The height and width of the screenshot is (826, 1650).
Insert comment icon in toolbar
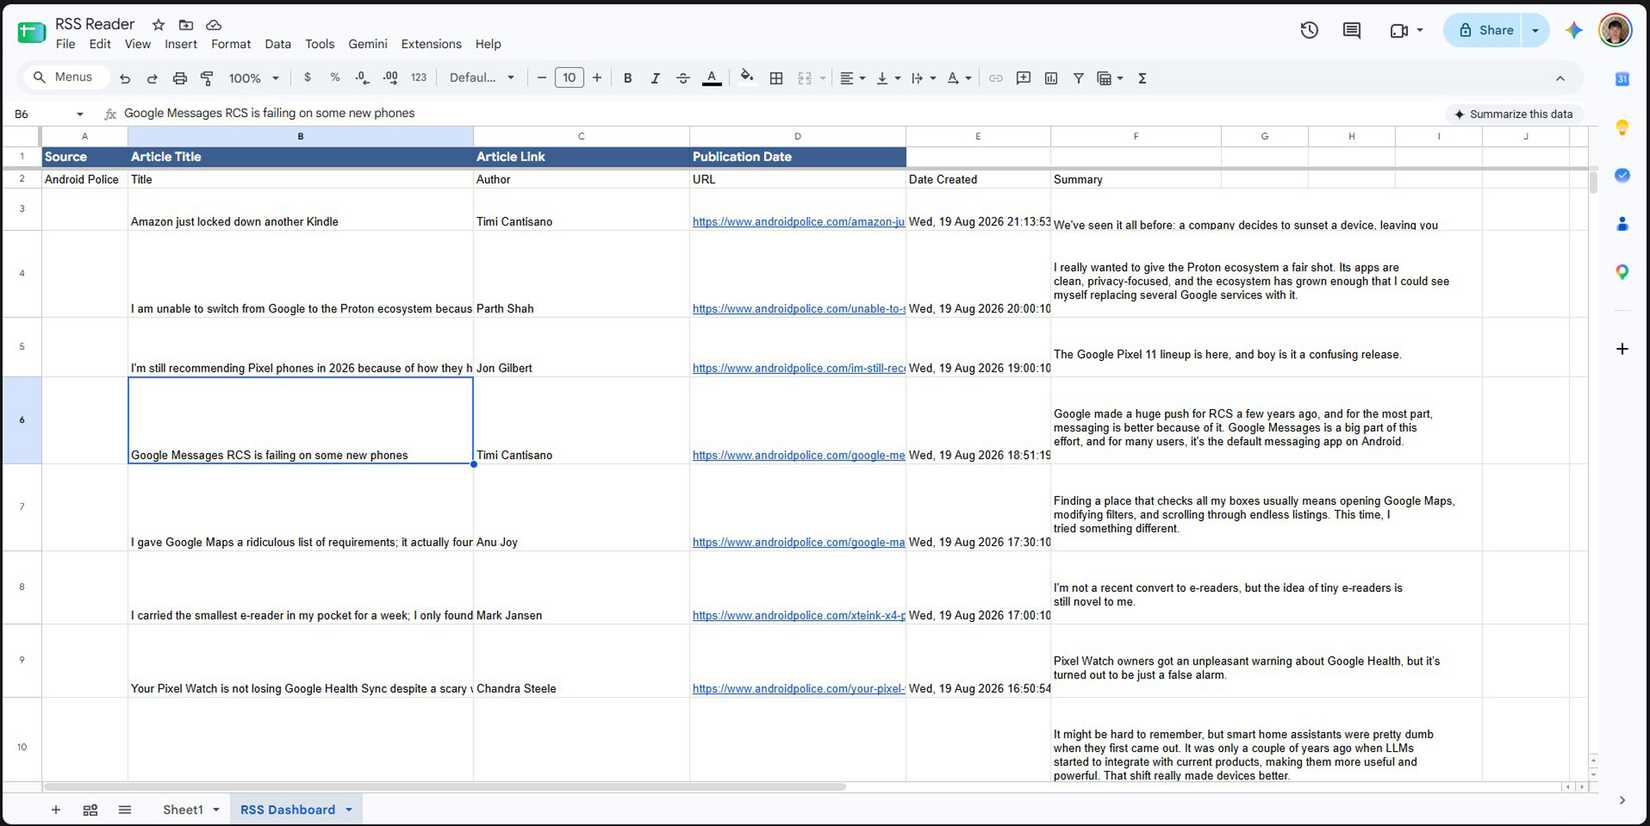(1023, 78)
